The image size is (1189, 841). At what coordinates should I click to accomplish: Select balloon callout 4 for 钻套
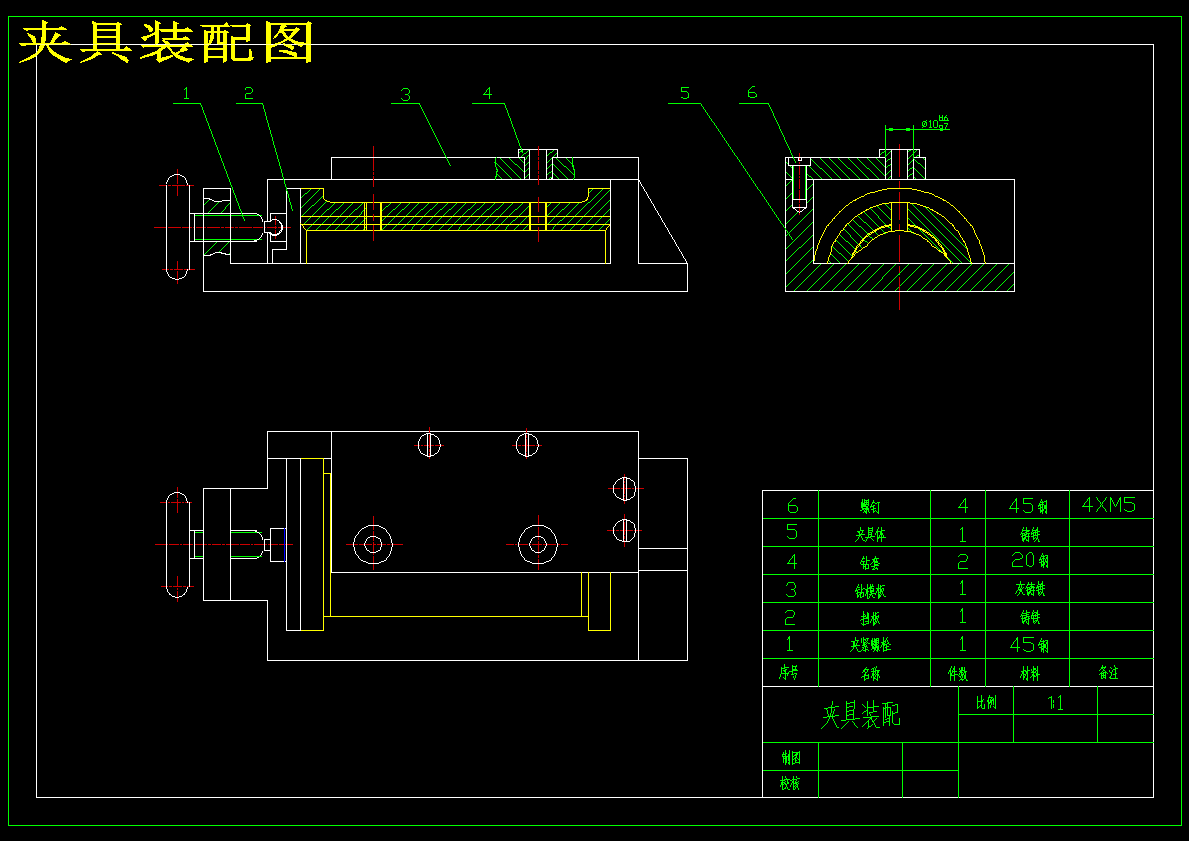coord(489,93)
